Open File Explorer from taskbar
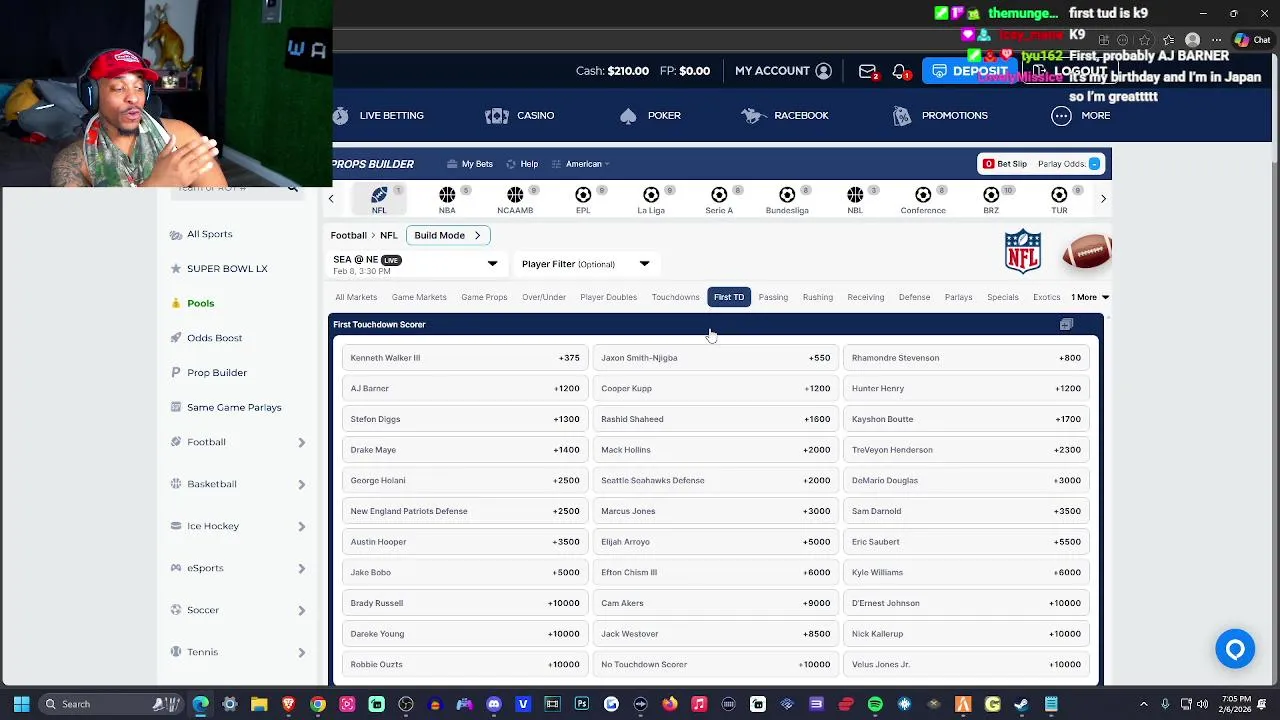This screenshot has height=720, width=1280. tap(259, 704)
